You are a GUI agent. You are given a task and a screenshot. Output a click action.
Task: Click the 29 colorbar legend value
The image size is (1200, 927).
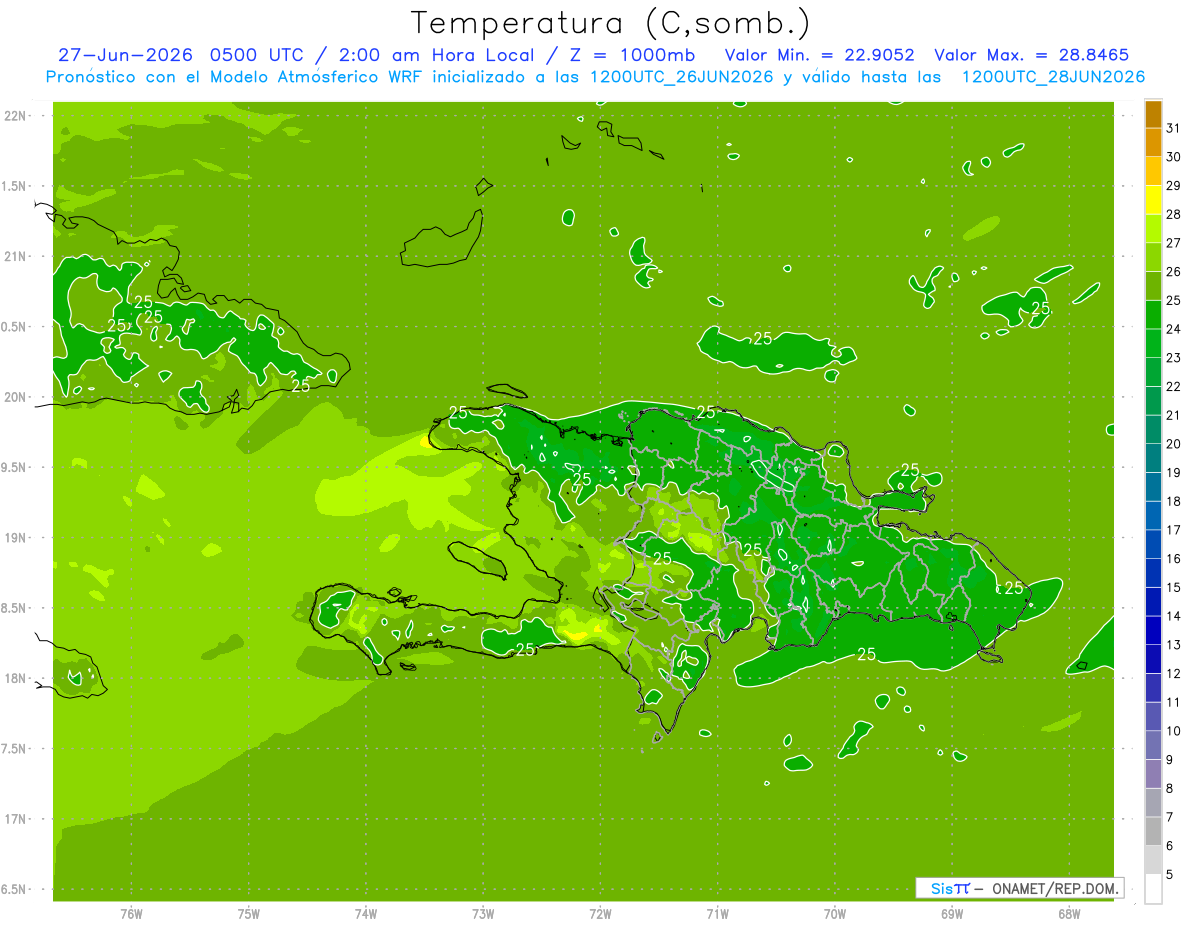pos(1173,185)
